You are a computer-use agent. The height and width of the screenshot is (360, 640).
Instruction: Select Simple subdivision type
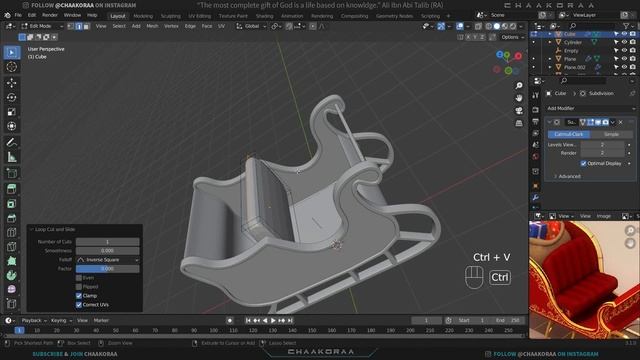point(611,134)
